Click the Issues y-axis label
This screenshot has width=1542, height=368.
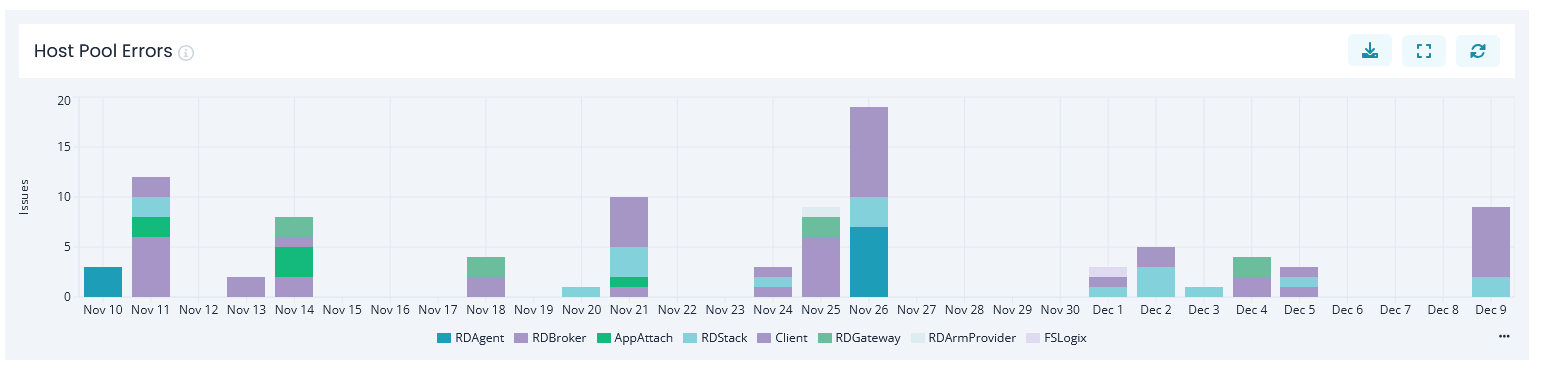[24, 197]
